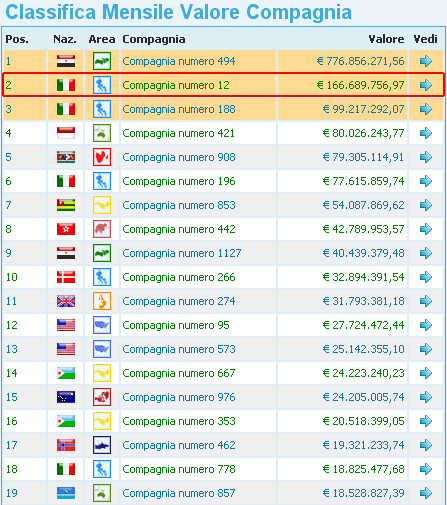Image resolution: width=447 pixels, height=505 pixels.
Task: Click the Valore column header
Action: (x=386, y=39)
